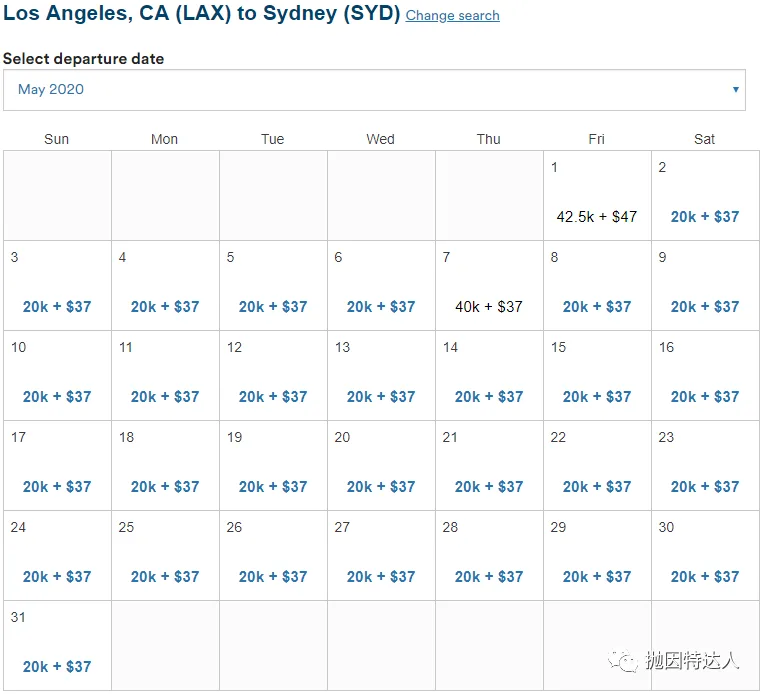
Task: Select the May 5 award price
Action: [x=273, y=307]
